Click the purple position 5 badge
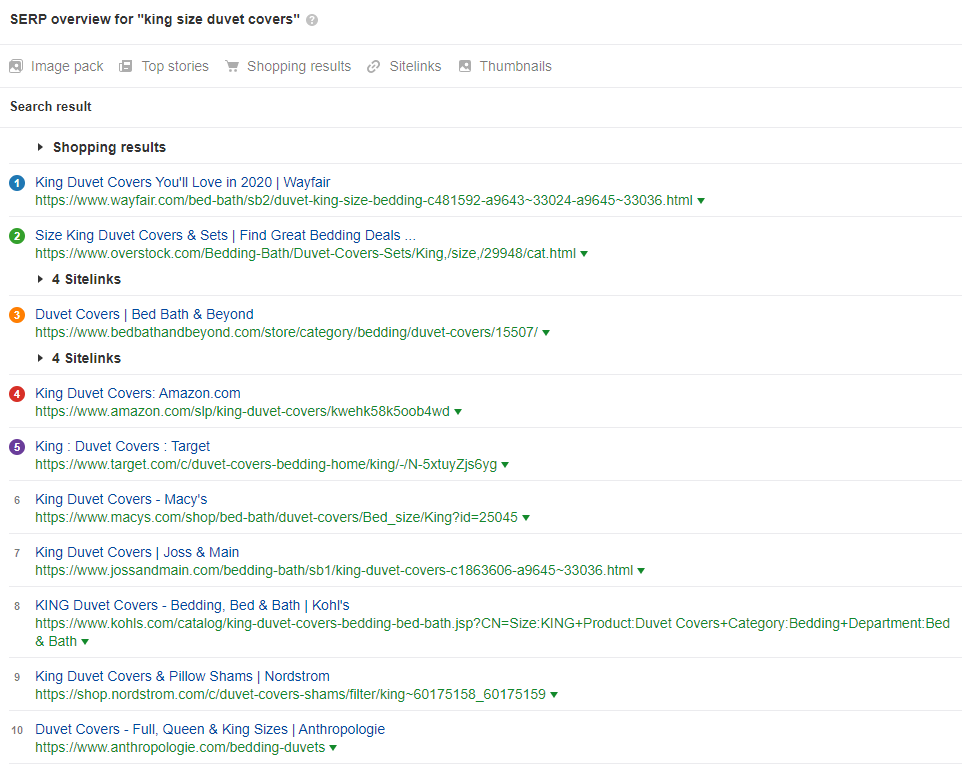 point(17,447)
